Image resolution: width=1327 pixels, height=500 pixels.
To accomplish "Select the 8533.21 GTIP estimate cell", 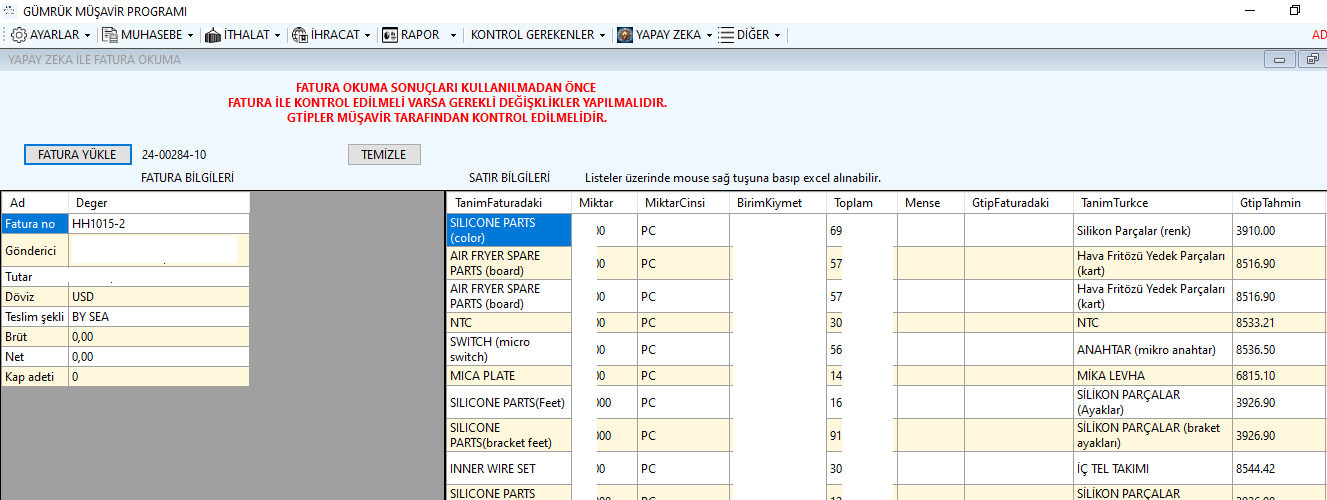I will coord(1280,323).
